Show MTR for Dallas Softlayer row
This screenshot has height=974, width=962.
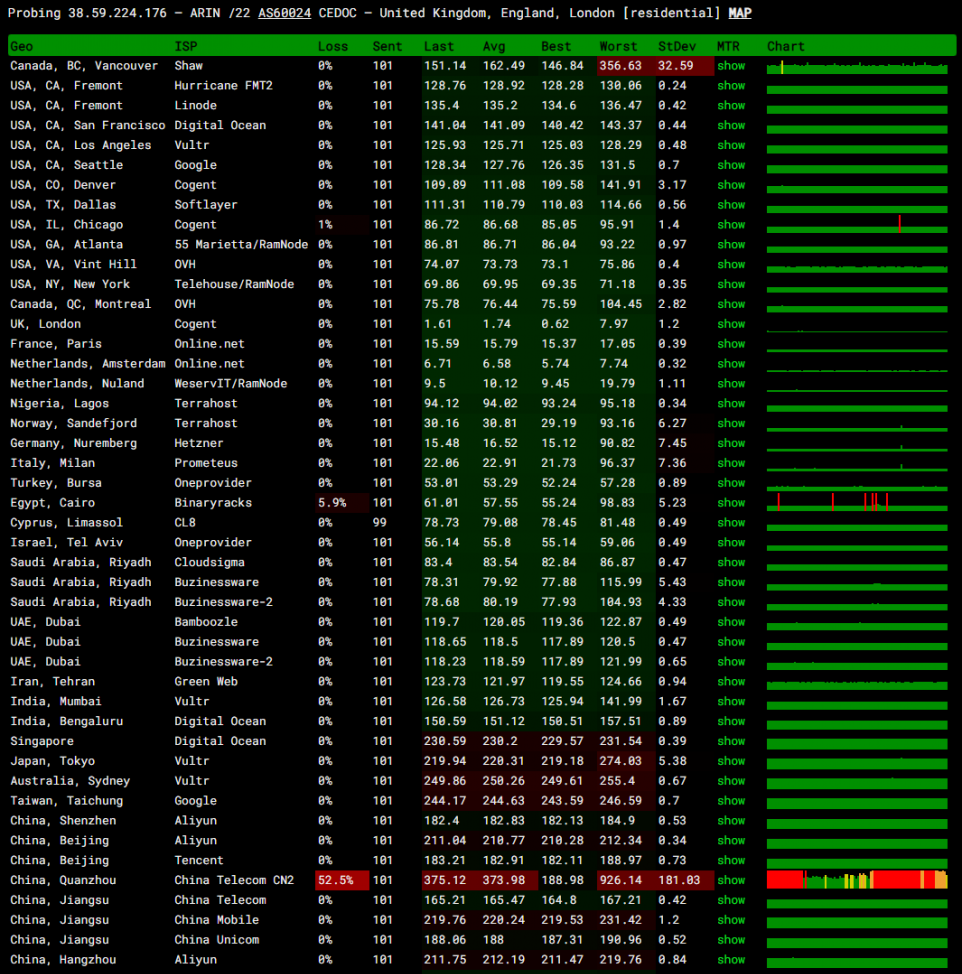click(731, 205)
